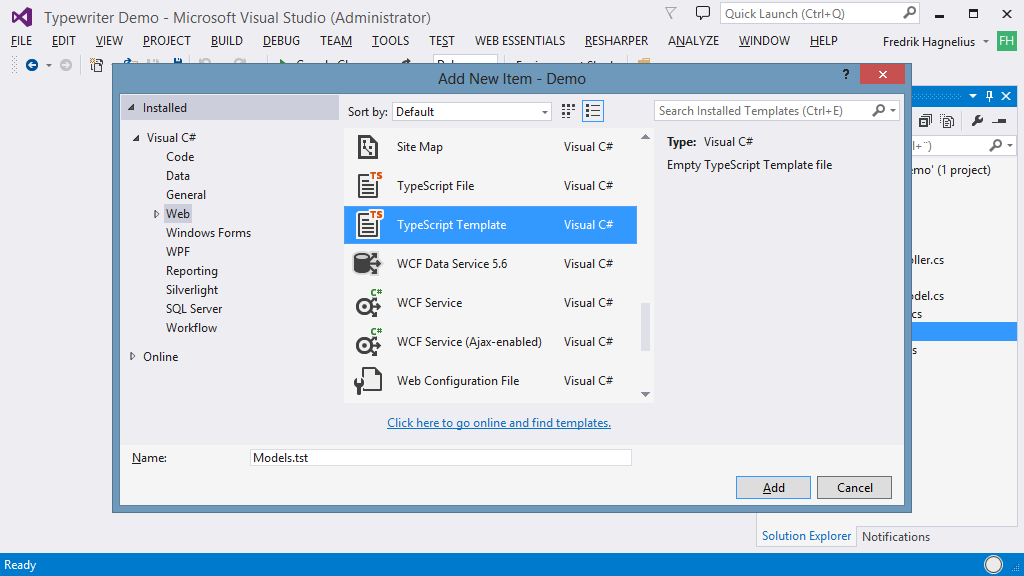Follow the go online and find templates link

499,423
